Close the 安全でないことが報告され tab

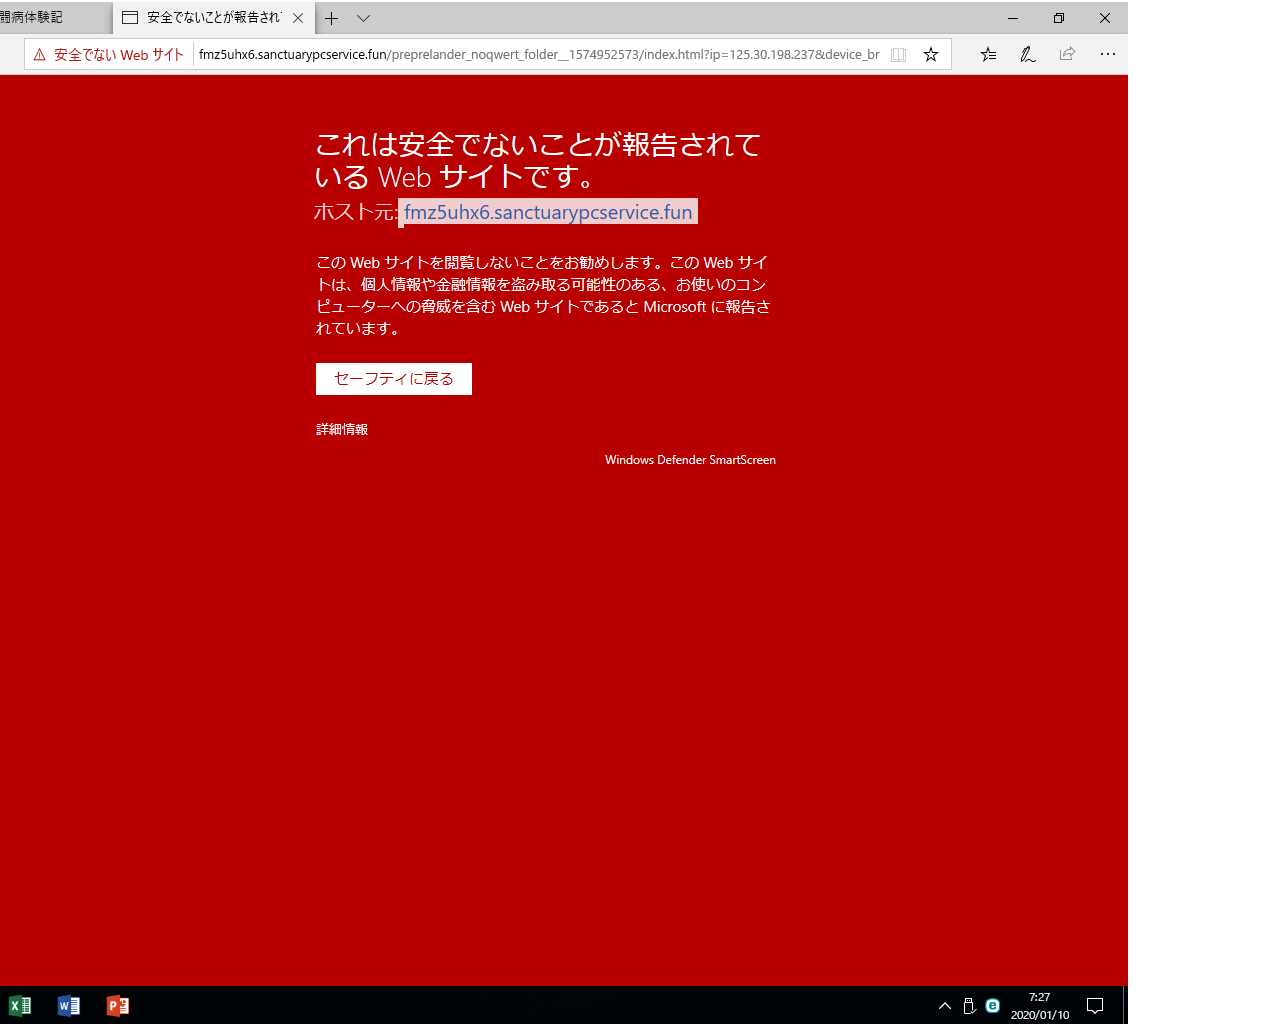coord(298,18)
